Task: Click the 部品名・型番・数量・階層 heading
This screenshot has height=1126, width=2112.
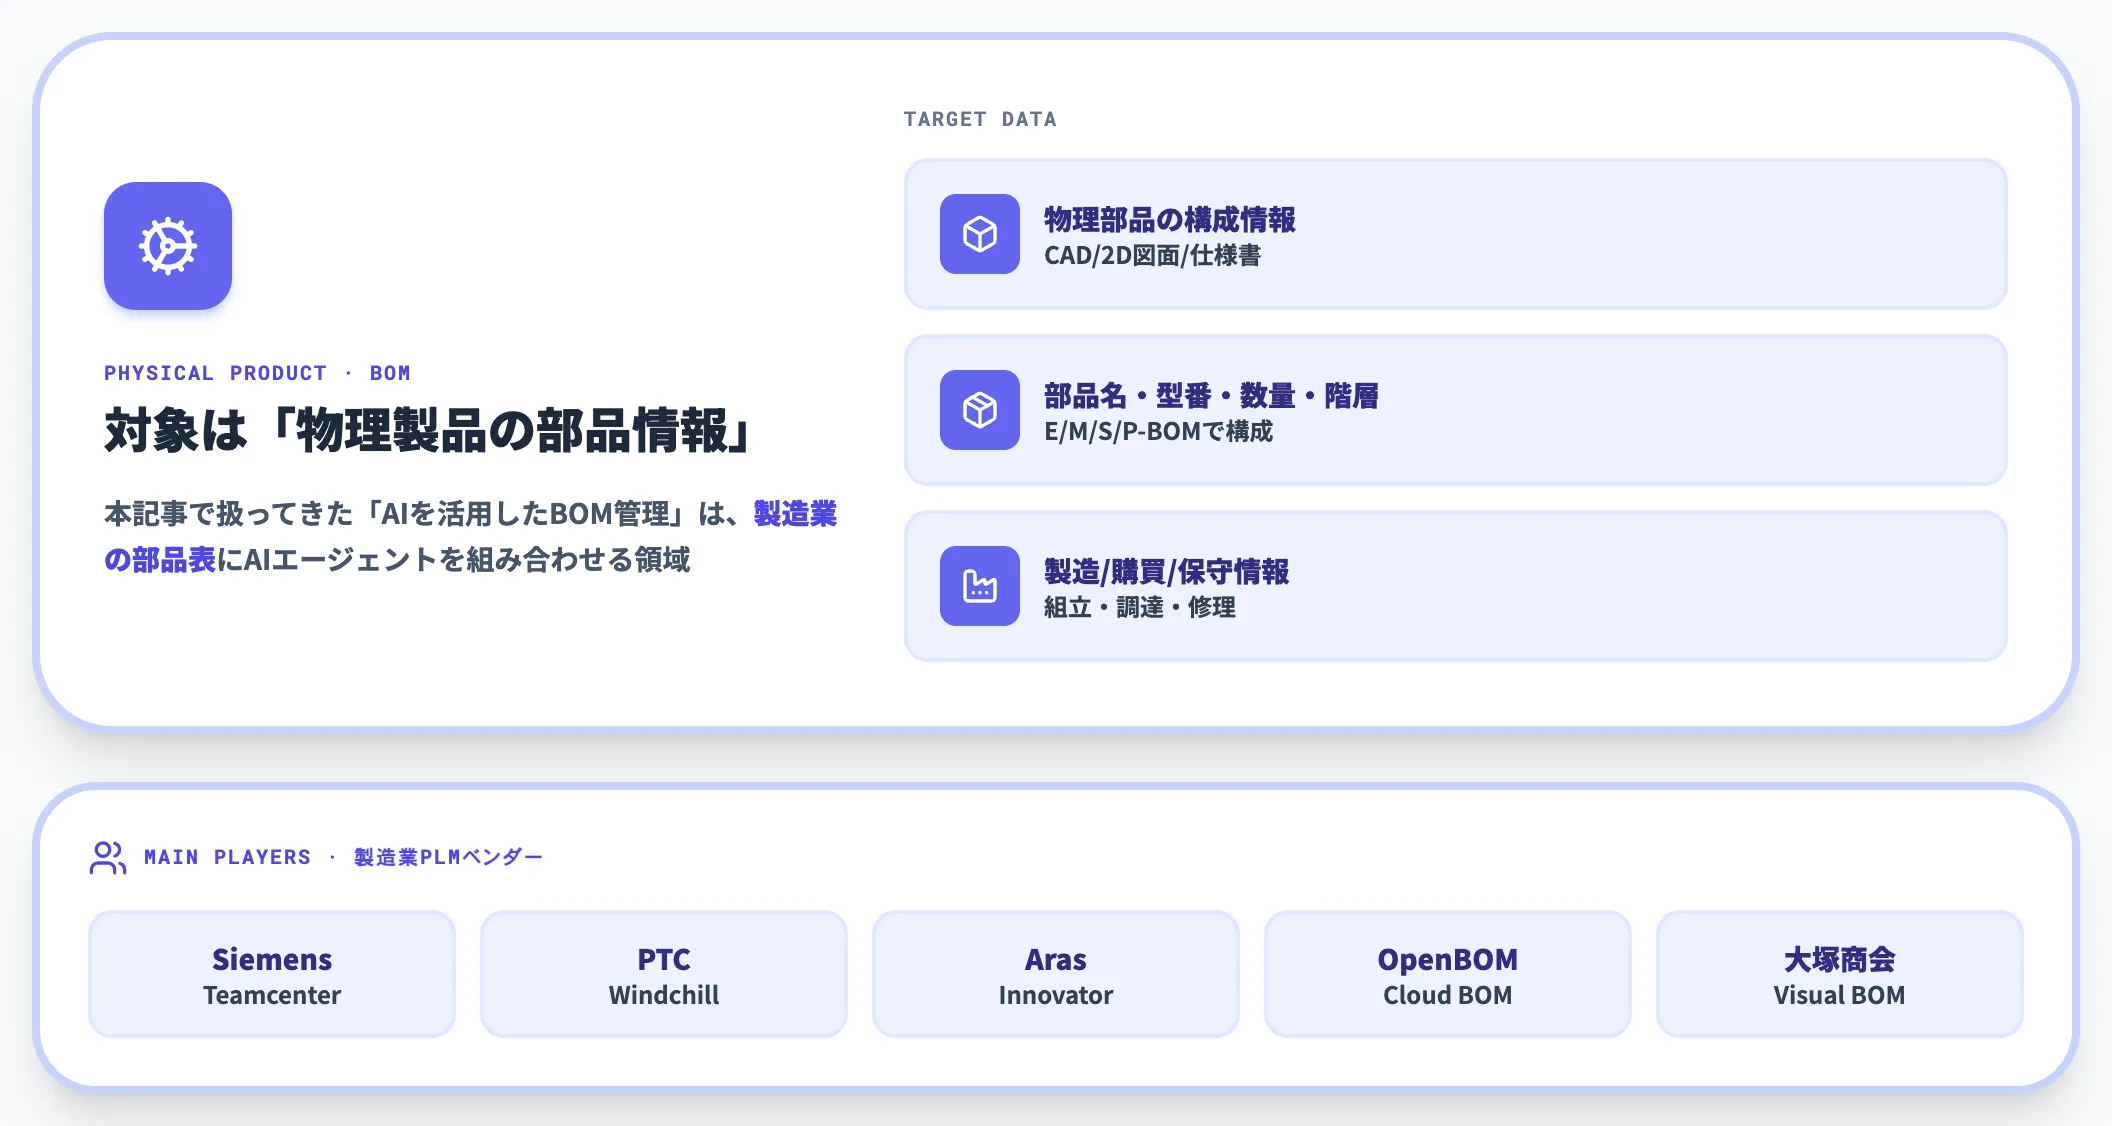Action: pyautogui.click(x=1211, y=396)
